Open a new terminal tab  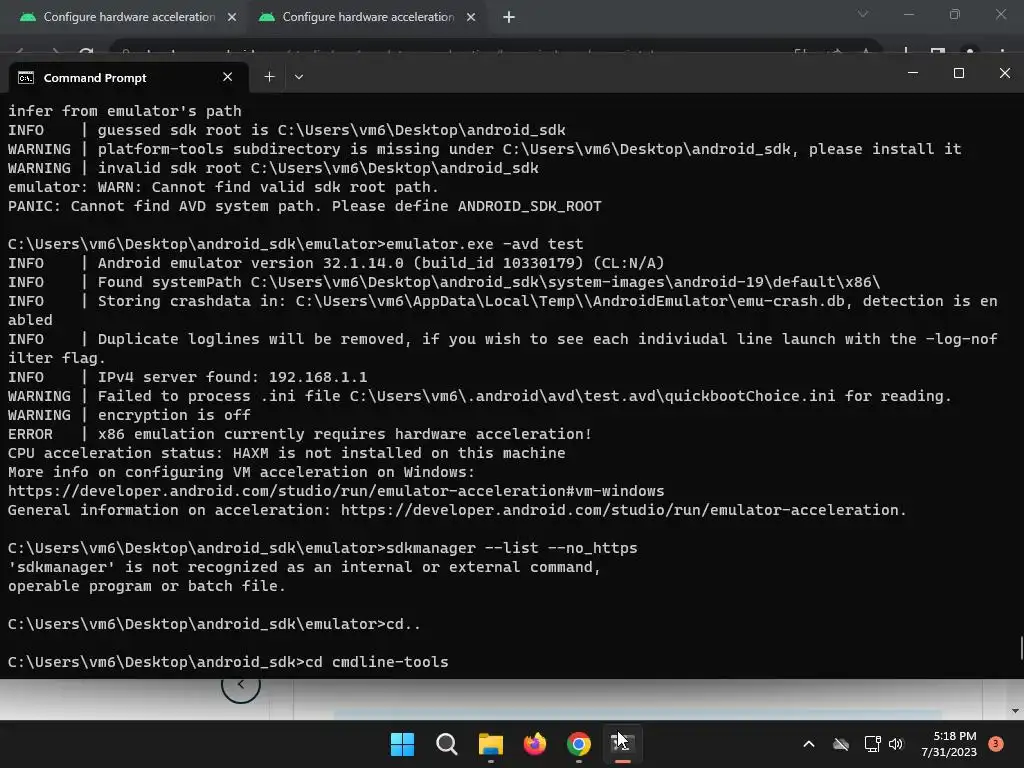point(269,77)
